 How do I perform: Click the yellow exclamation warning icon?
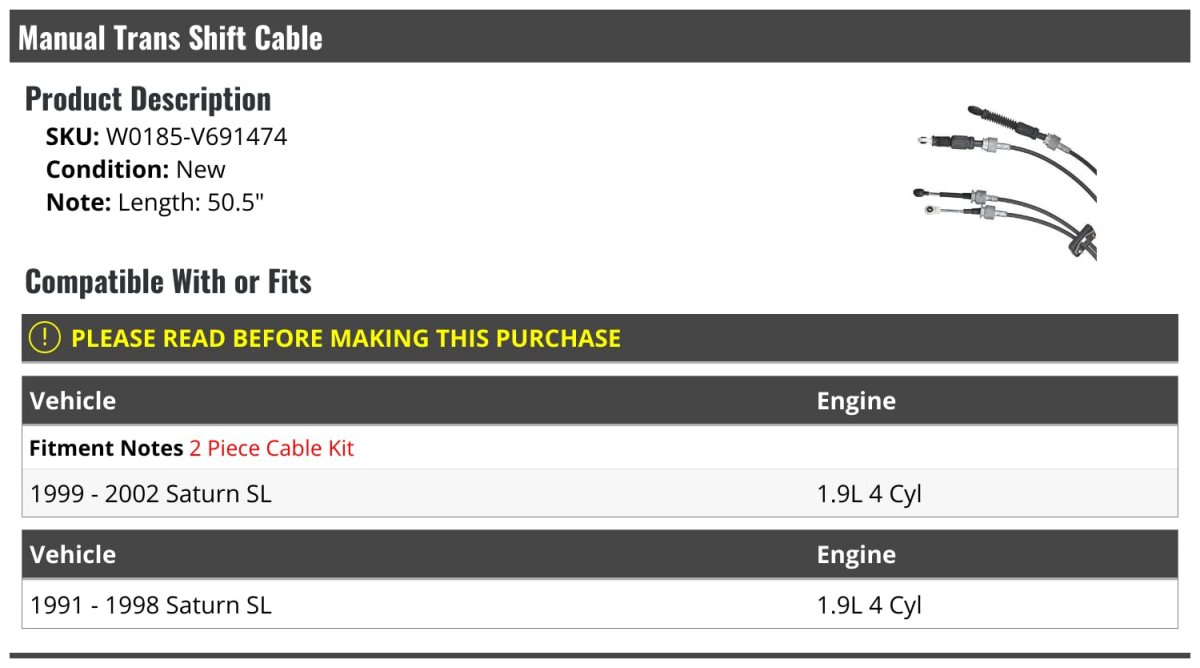pos(45,338)
